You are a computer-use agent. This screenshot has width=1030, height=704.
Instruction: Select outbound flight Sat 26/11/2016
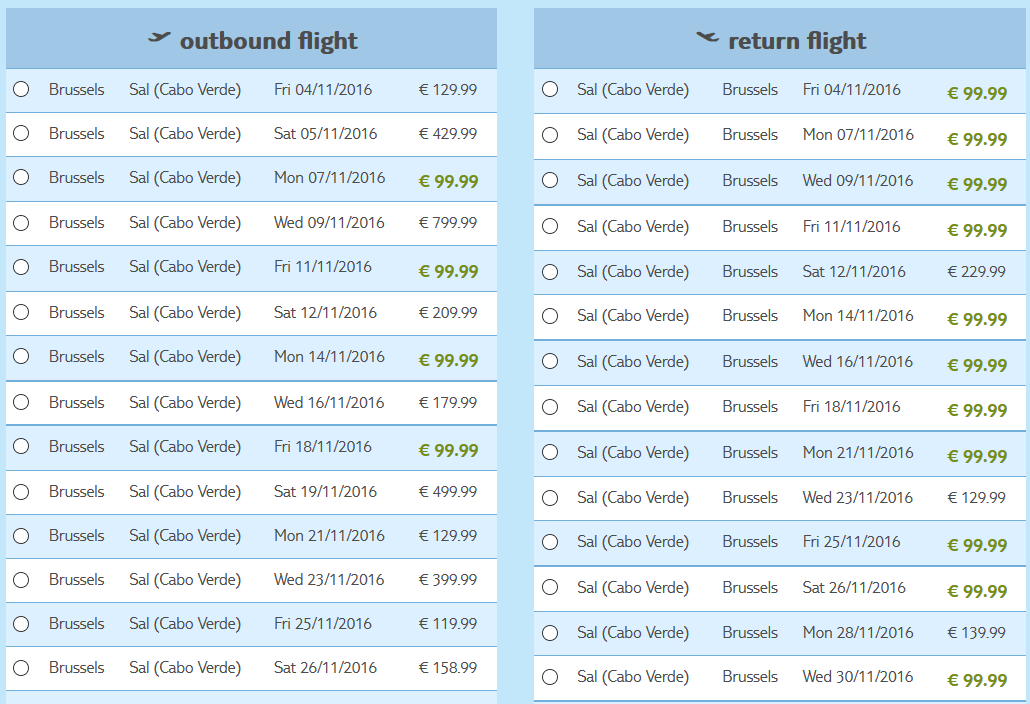click(21, 668)
